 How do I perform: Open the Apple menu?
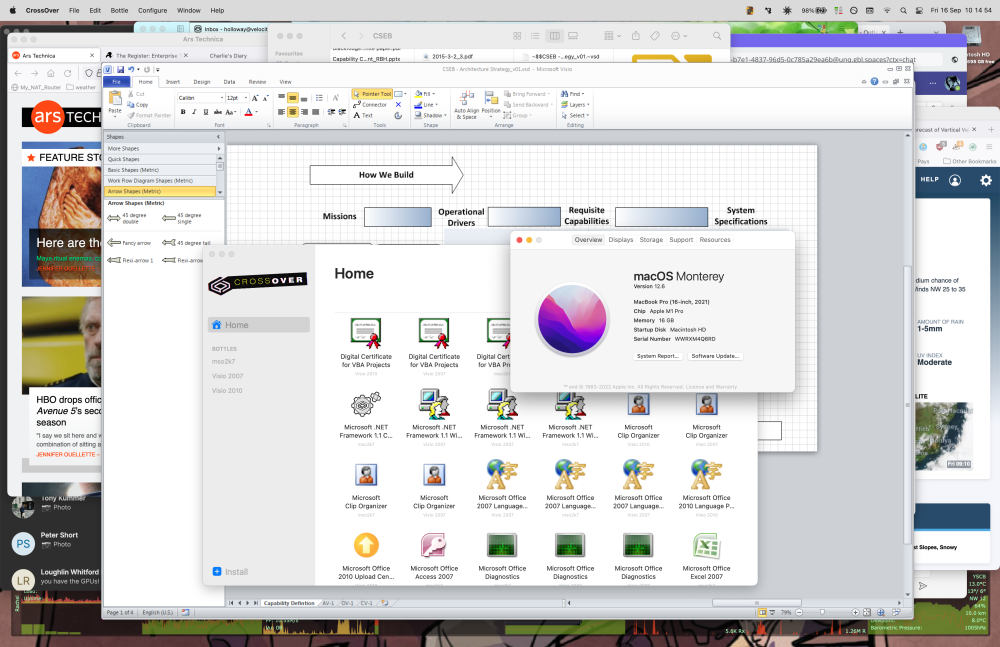(x=13, y=10)
